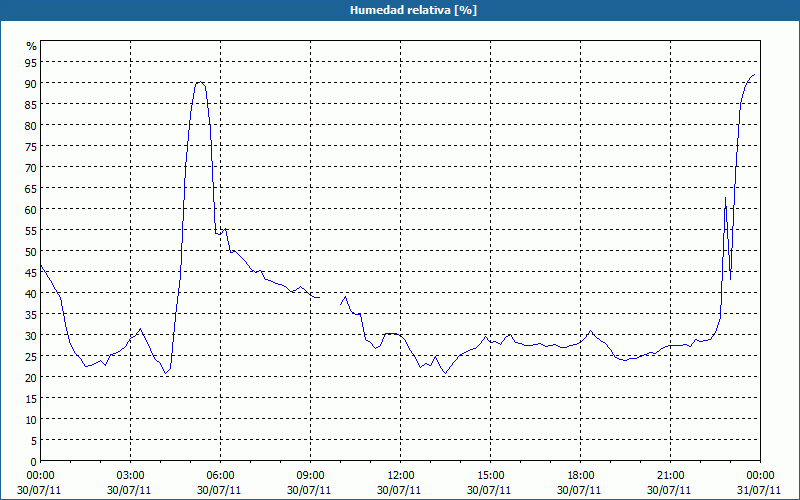Select the 55 y-axis tick label
Screen dimensions: 800x500
(31, 230)
